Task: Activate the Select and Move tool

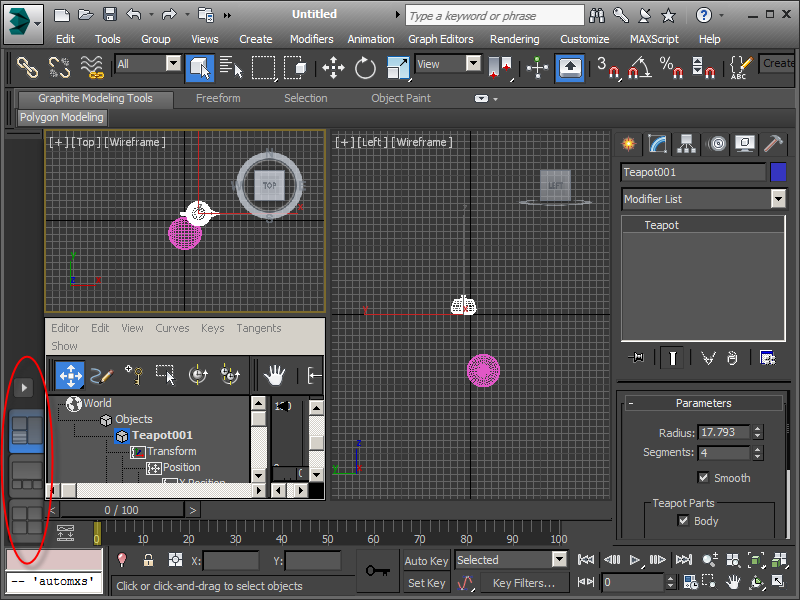Action: coord(333,67)
